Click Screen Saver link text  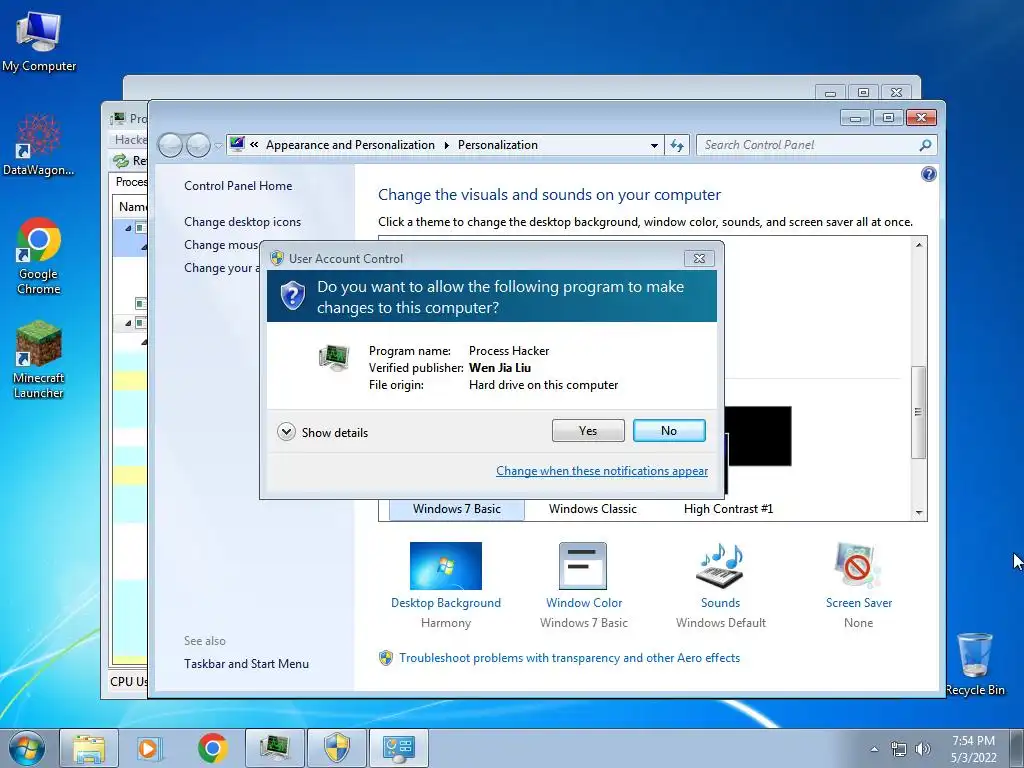pyautogui.click(x=859, y=603)
